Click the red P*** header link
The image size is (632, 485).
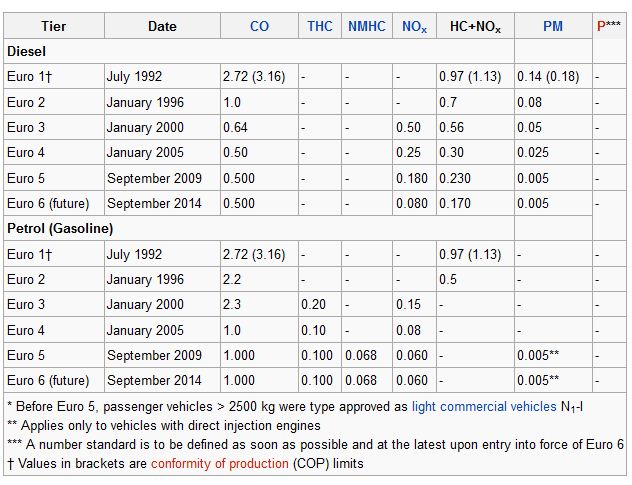coord(608,27)
